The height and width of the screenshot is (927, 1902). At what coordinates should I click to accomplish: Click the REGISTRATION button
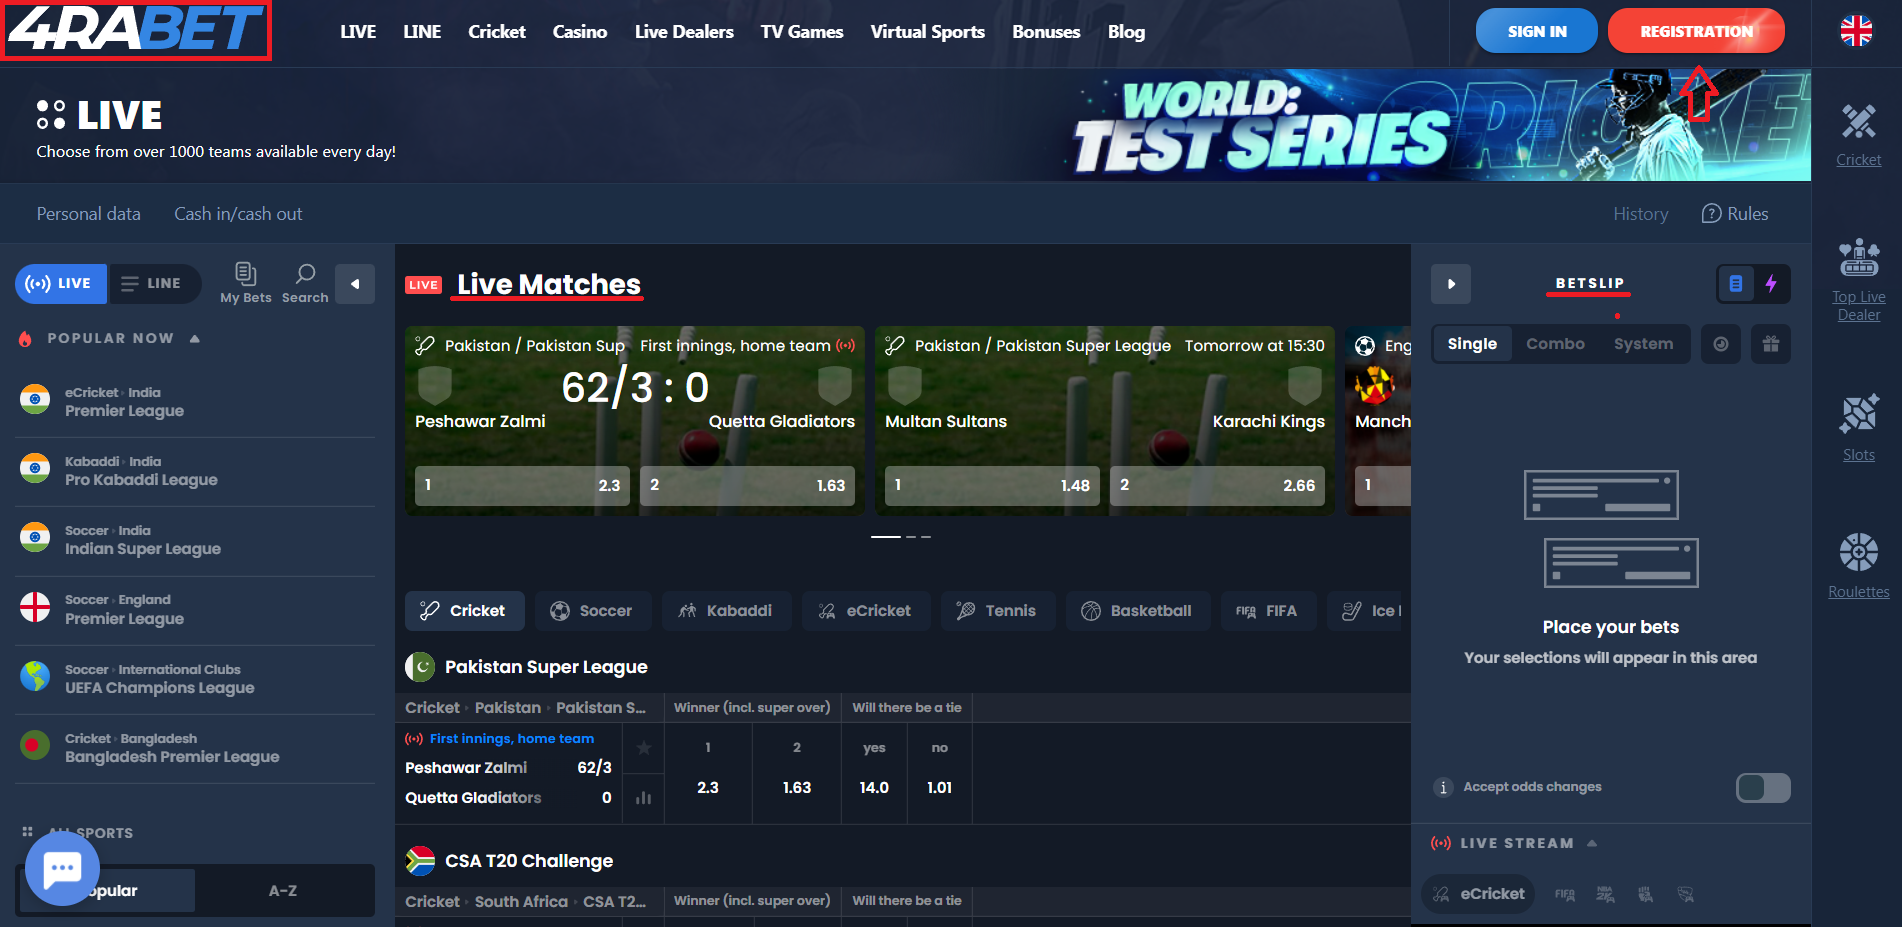click(1696, 31)
